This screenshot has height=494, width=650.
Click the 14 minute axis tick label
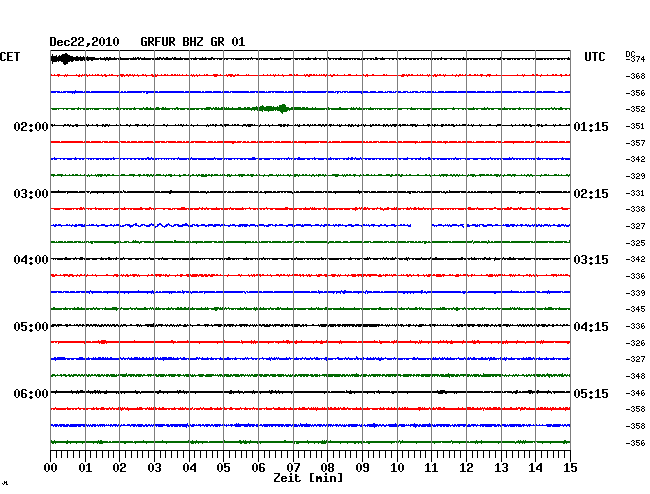tap(535, 468)
